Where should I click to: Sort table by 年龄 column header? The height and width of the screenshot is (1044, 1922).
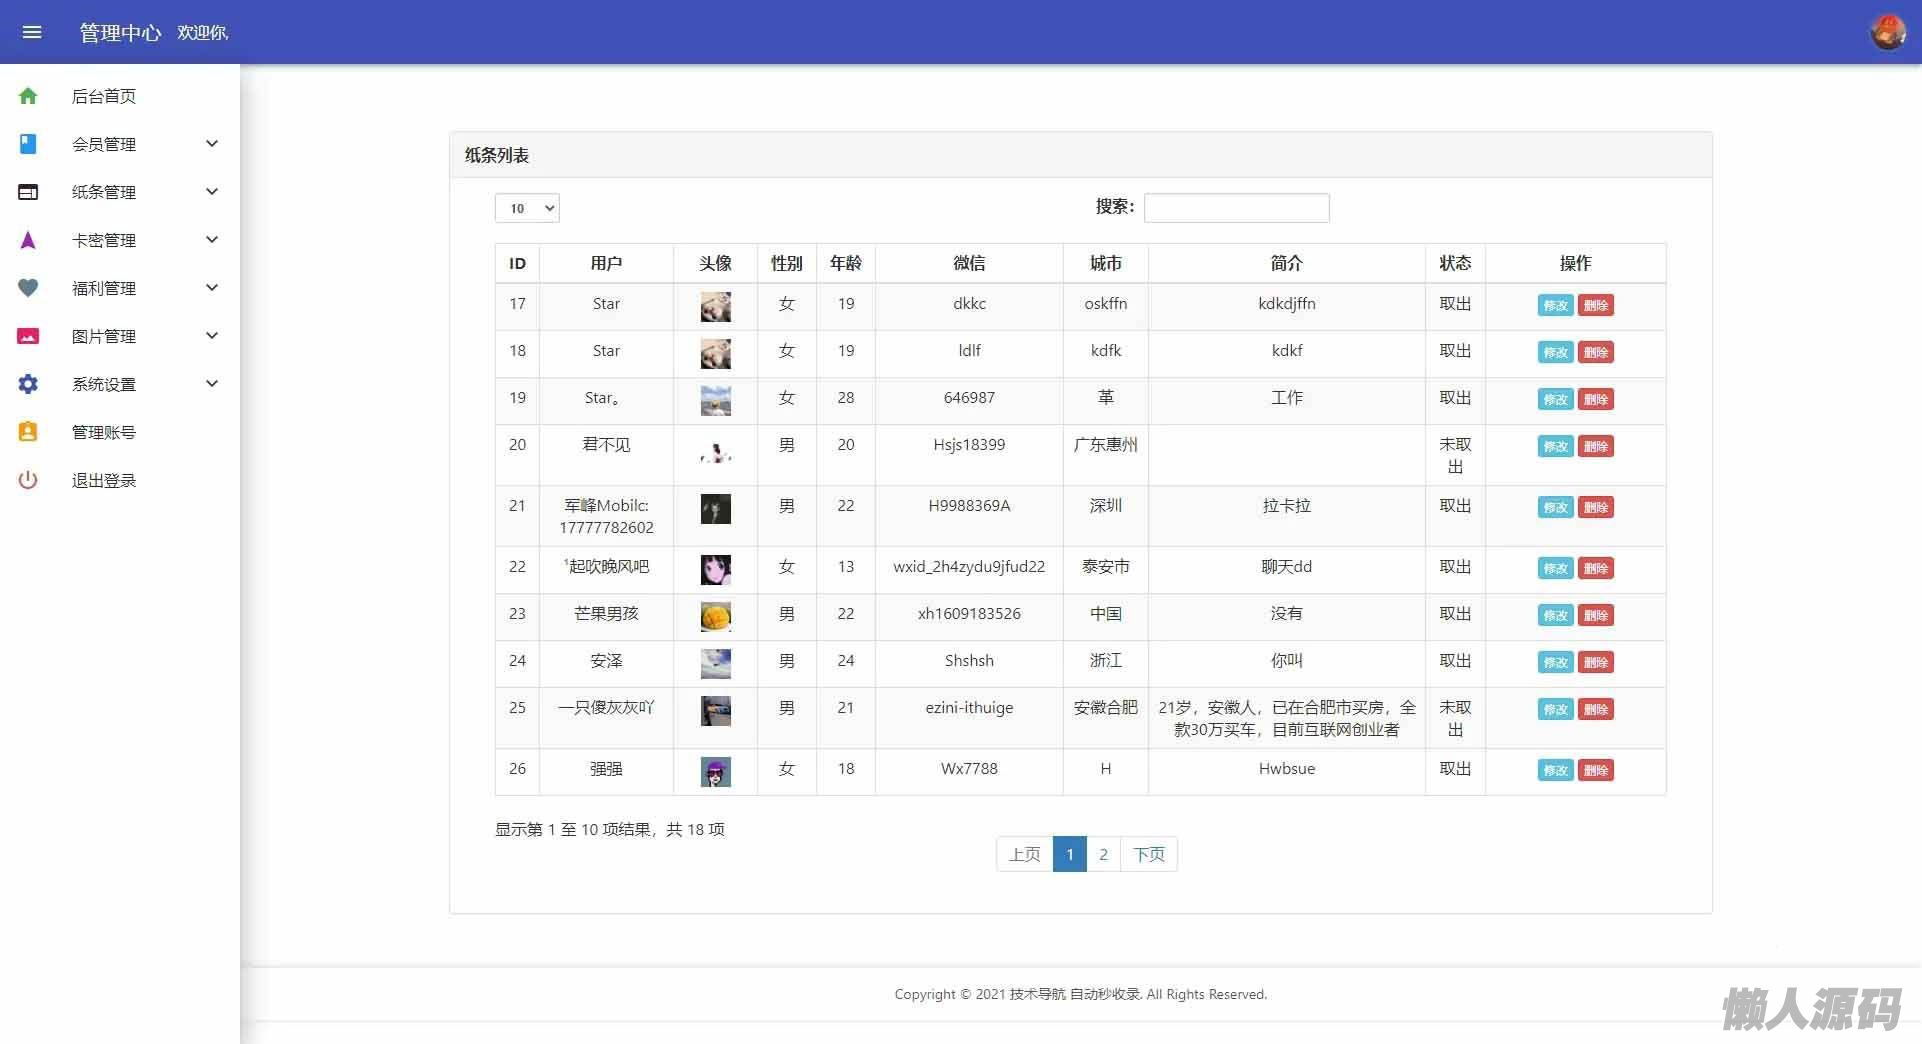845,263
